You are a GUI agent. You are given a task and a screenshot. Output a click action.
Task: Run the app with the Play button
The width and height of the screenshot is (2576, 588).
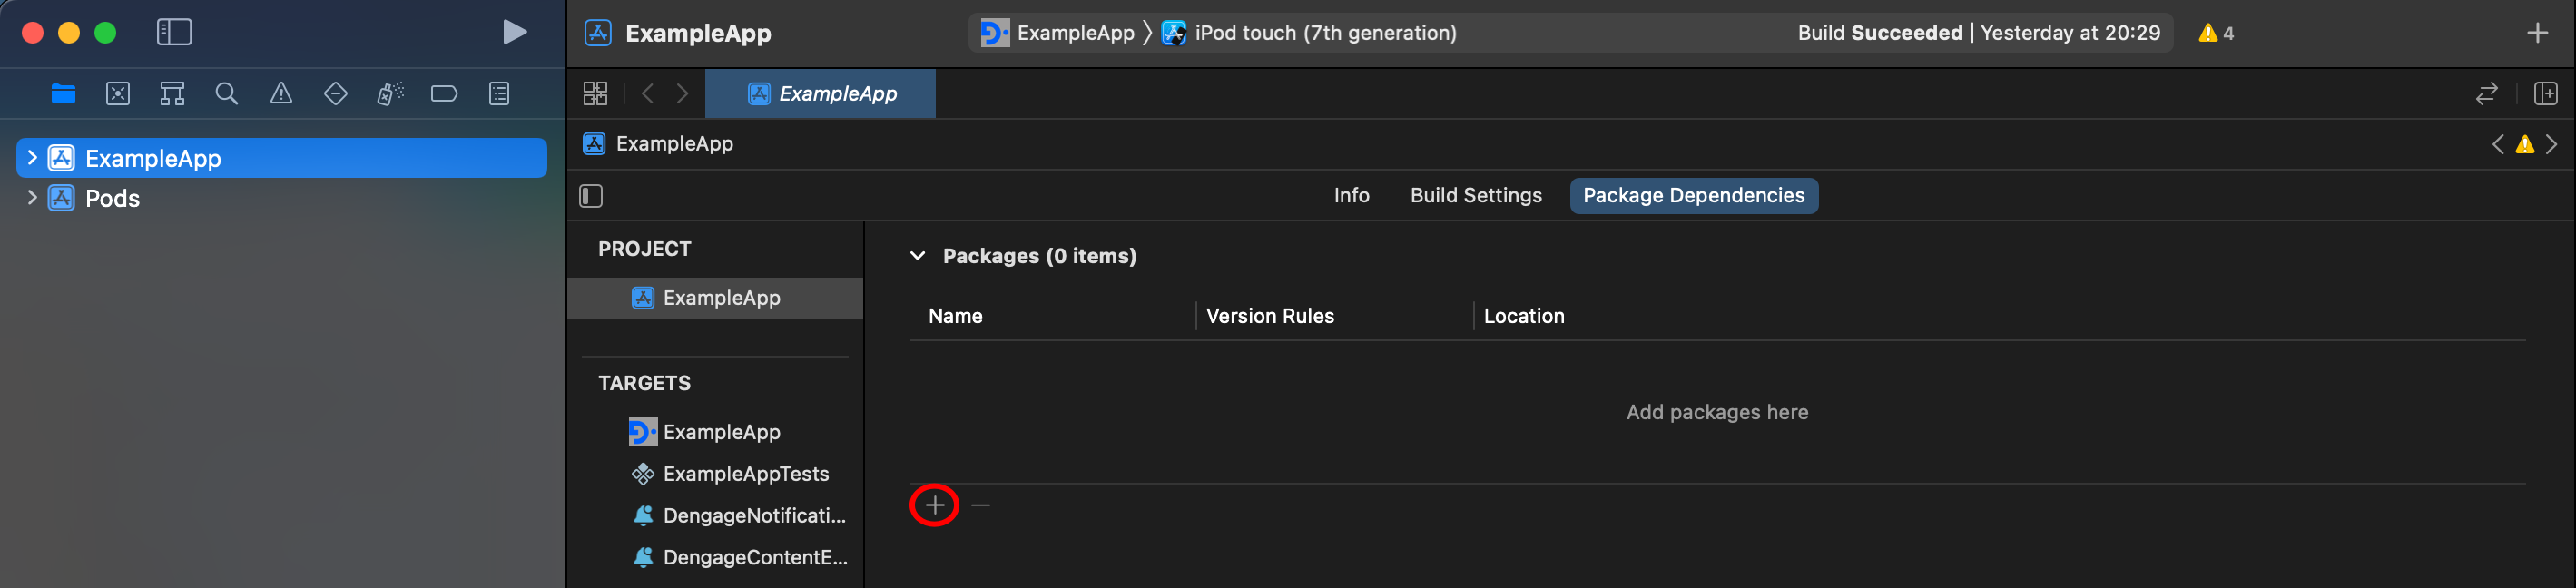(514, 33)
